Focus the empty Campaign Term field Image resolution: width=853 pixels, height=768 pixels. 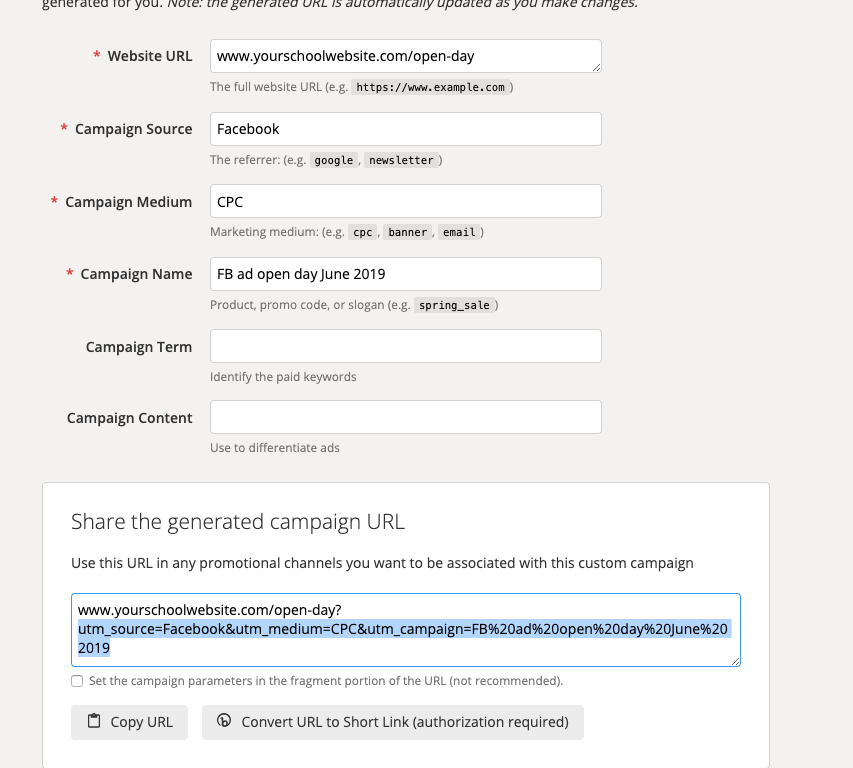[405, 346]
